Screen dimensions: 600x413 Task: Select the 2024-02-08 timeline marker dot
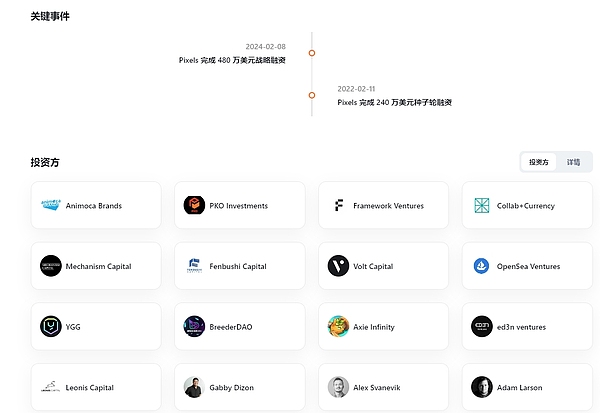312,53
